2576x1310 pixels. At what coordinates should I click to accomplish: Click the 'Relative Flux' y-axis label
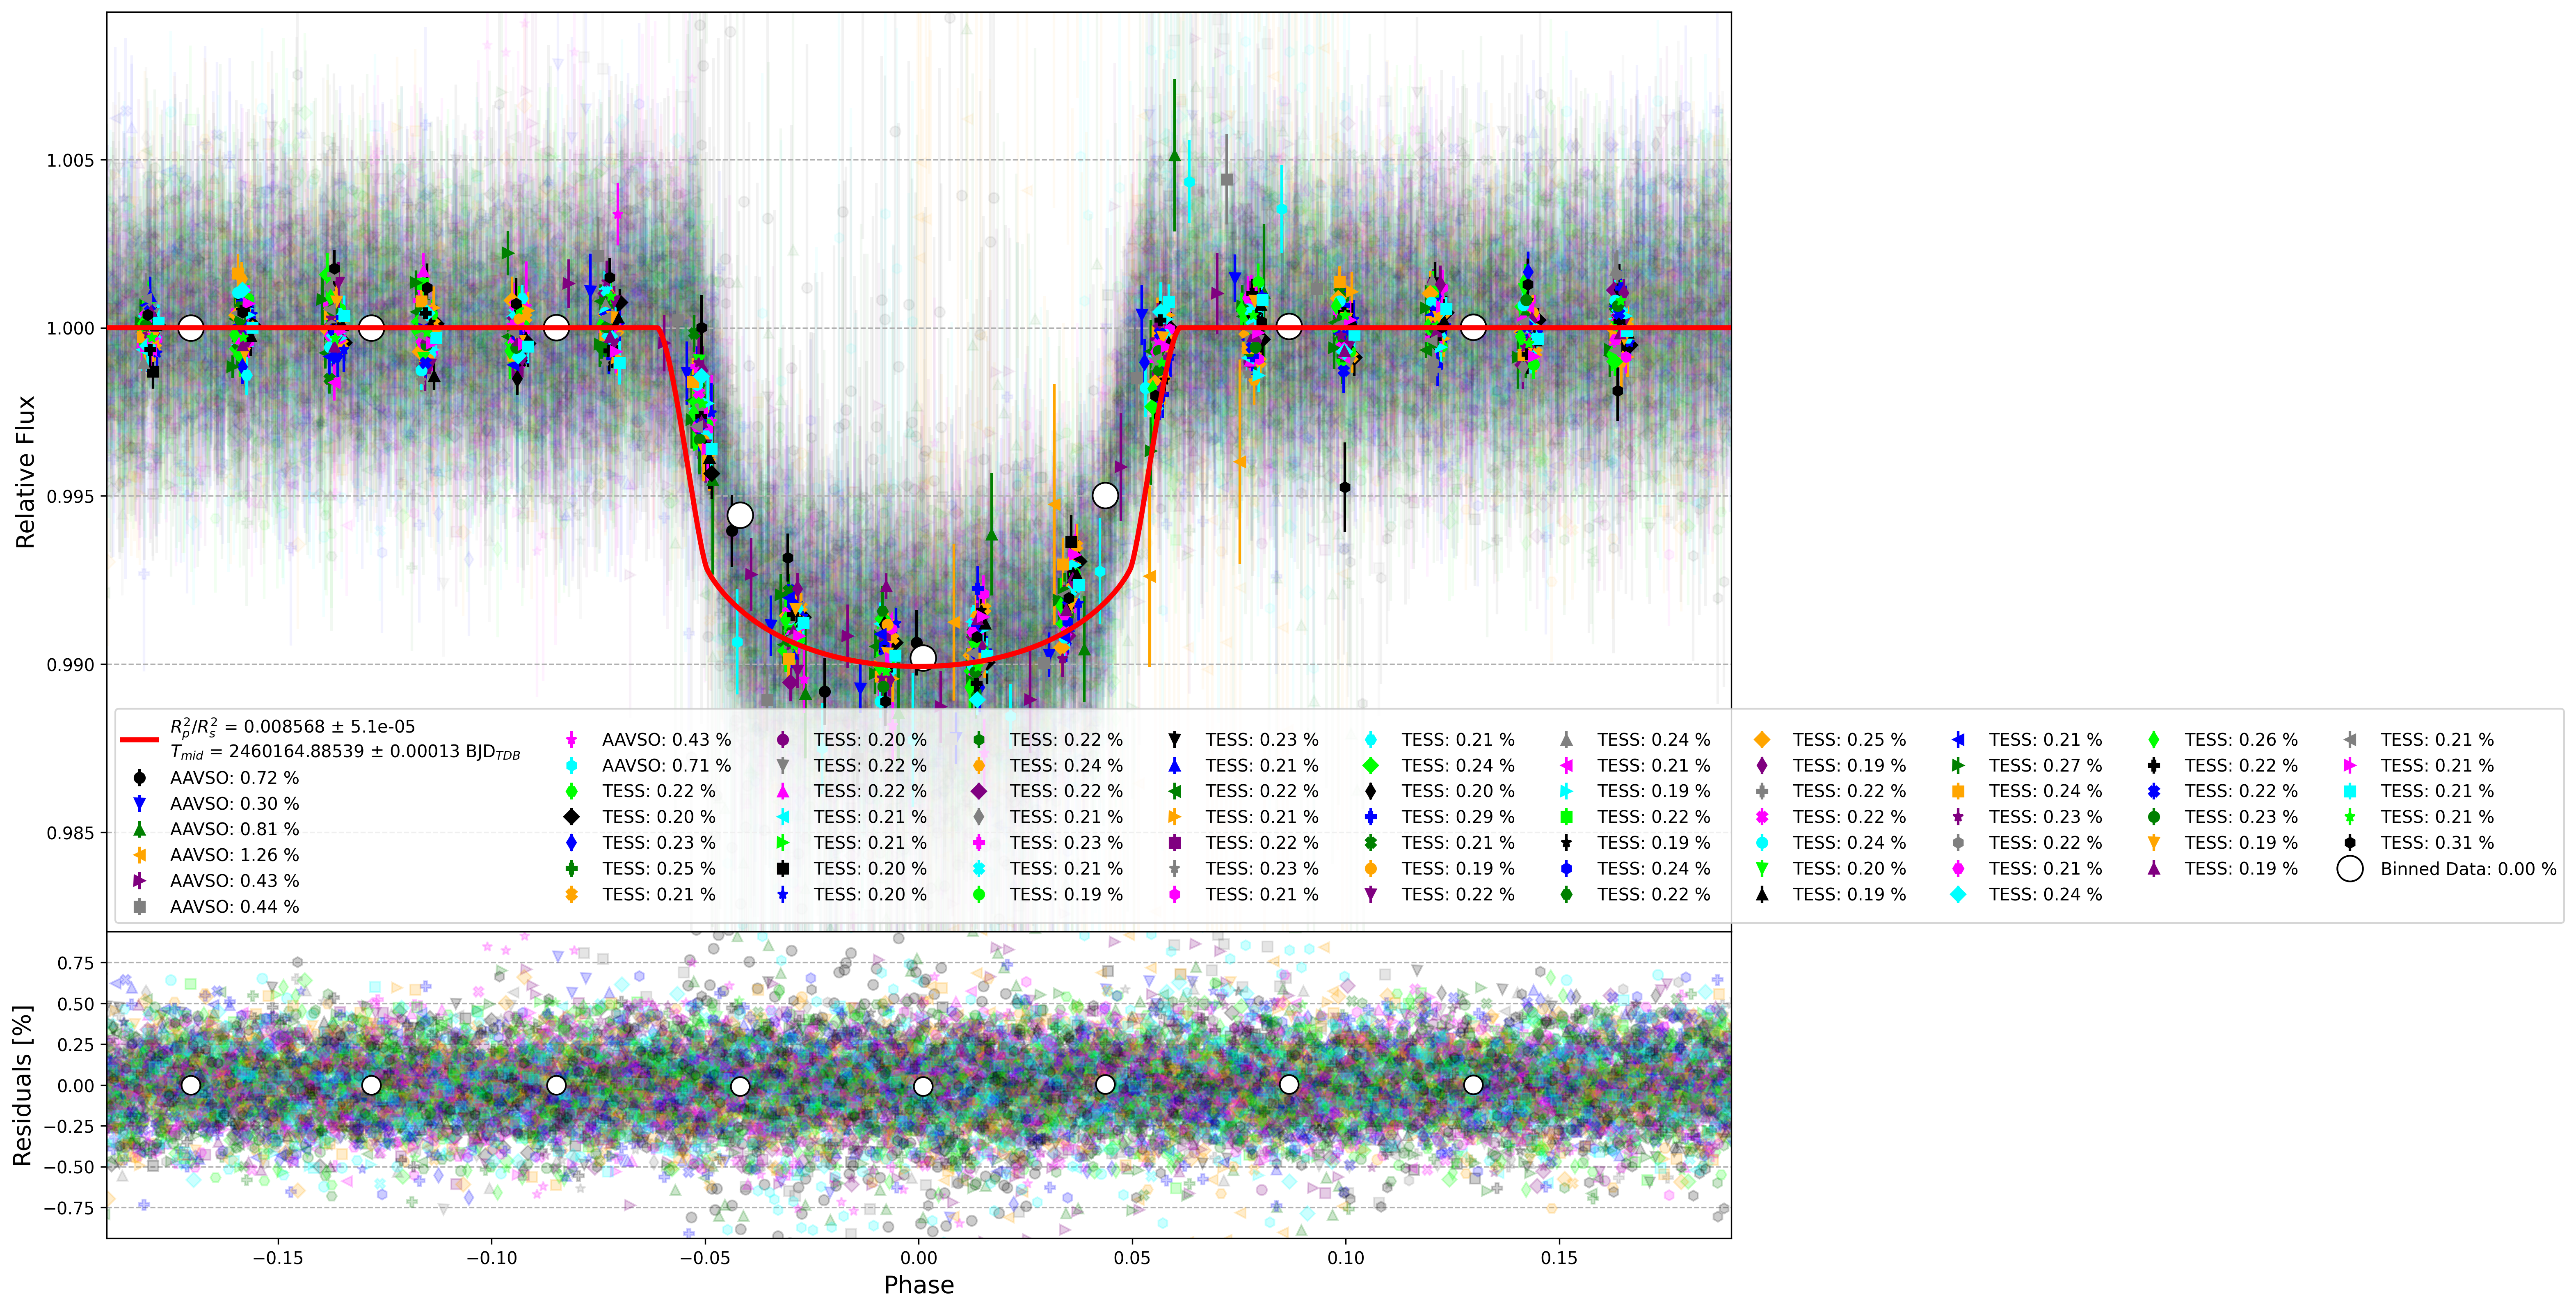click(x=25, y=472)
